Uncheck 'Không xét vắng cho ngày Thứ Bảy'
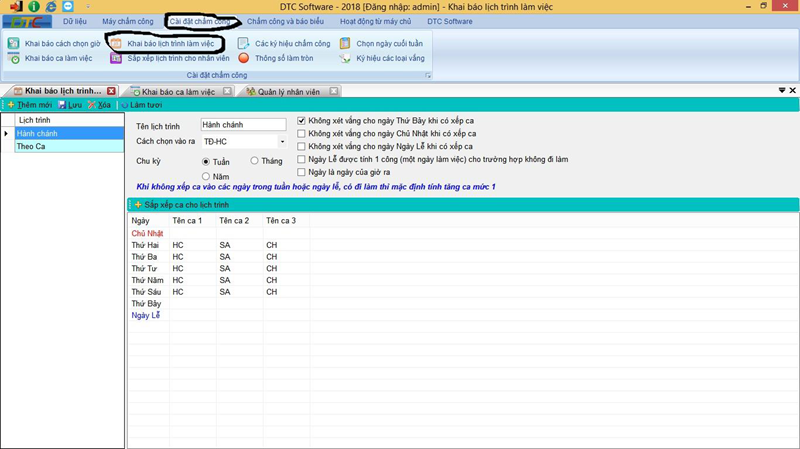 pos(302,121)
